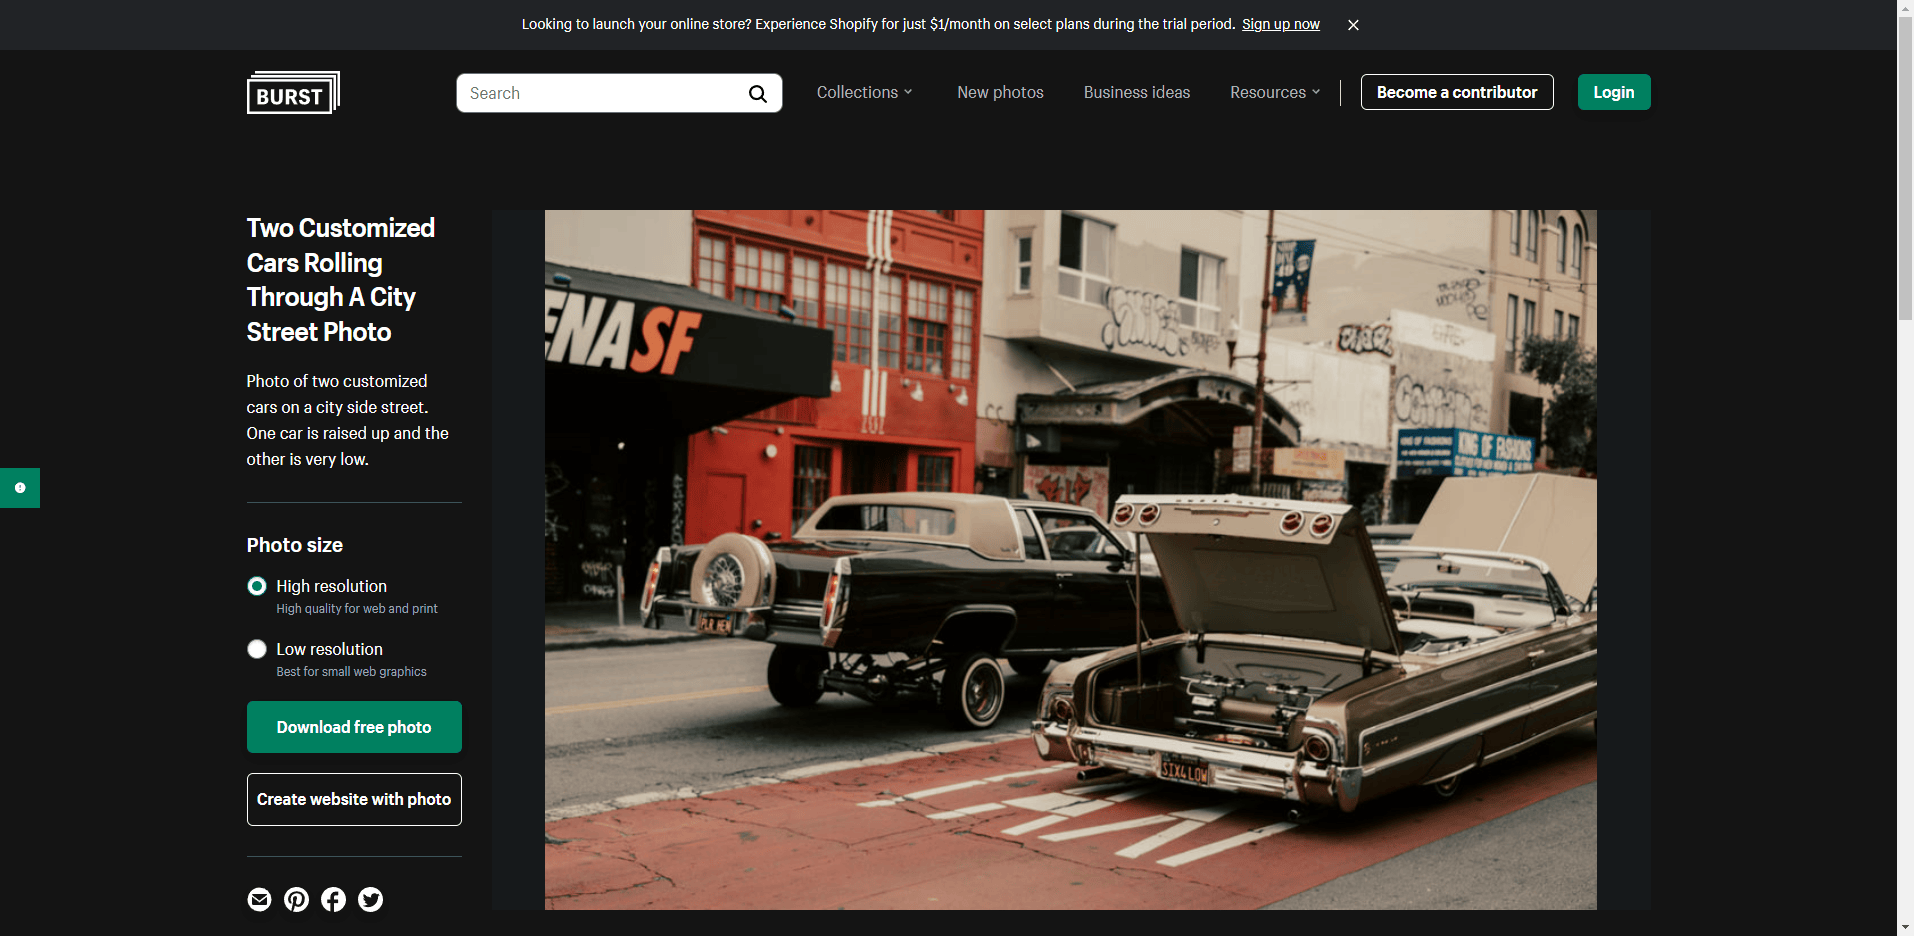Image resolution: width=1914 pixels, height=936 pixels.
Task: Expand the Resources dropdown menu
Action: point(1274,92)
